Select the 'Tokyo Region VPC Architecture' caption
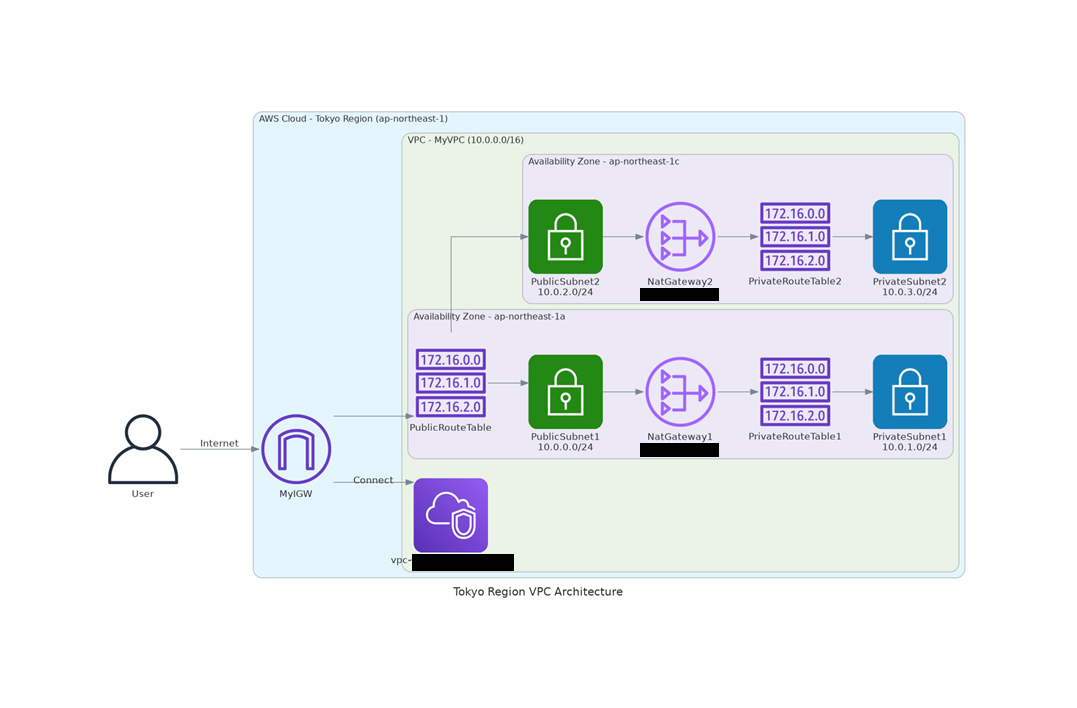This screenshot has width=1077, height=708. tap(538, 592)
